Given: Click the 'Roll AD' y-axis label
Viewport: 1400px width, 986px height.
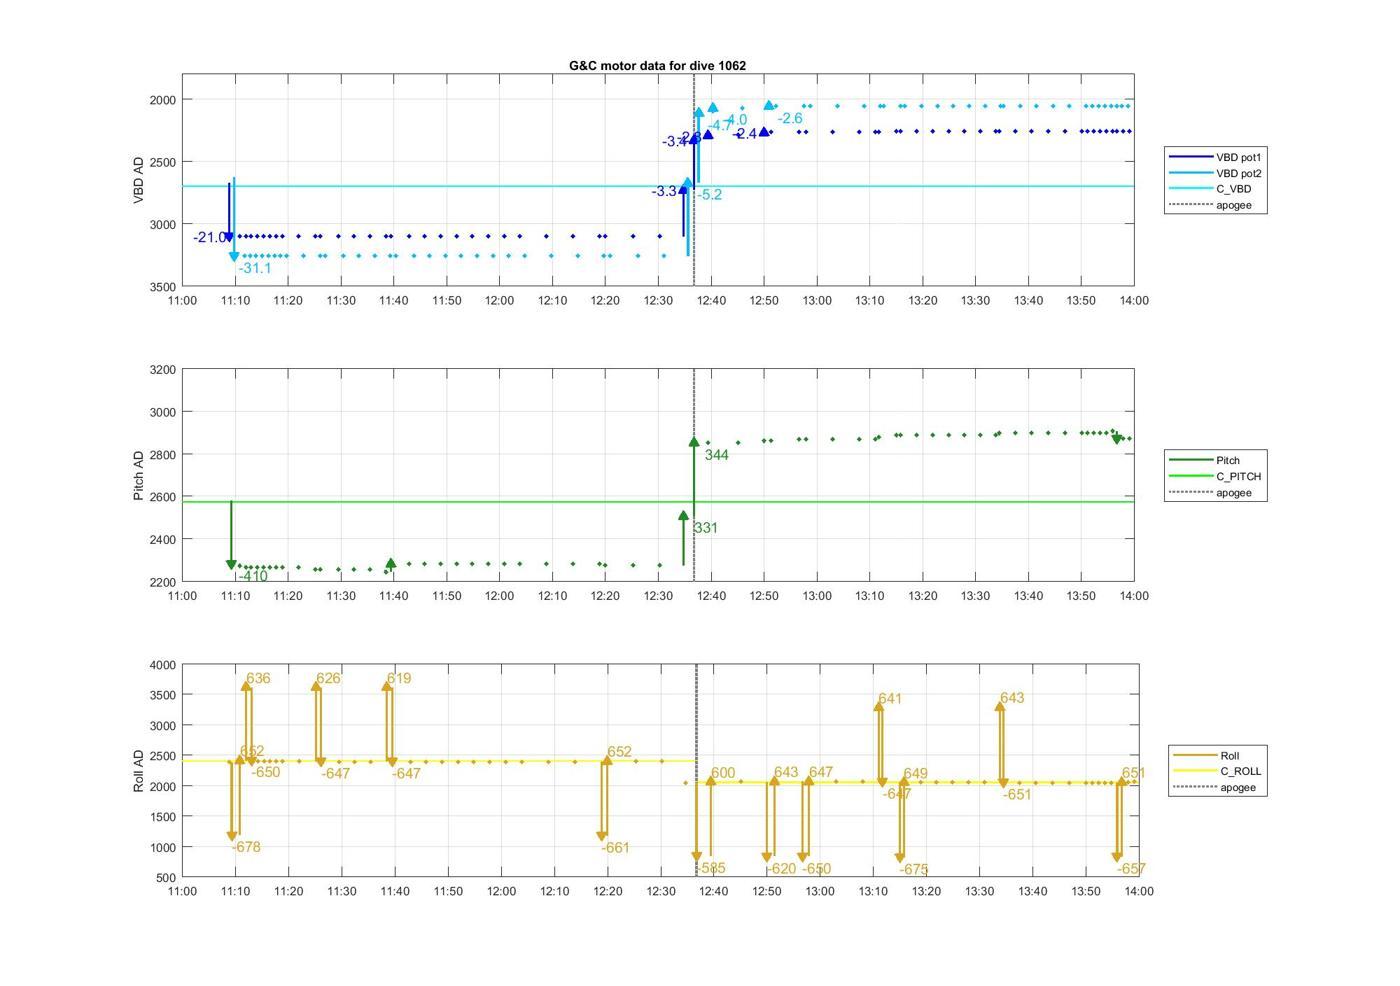Looking at the screenshot, I should 139,771.
